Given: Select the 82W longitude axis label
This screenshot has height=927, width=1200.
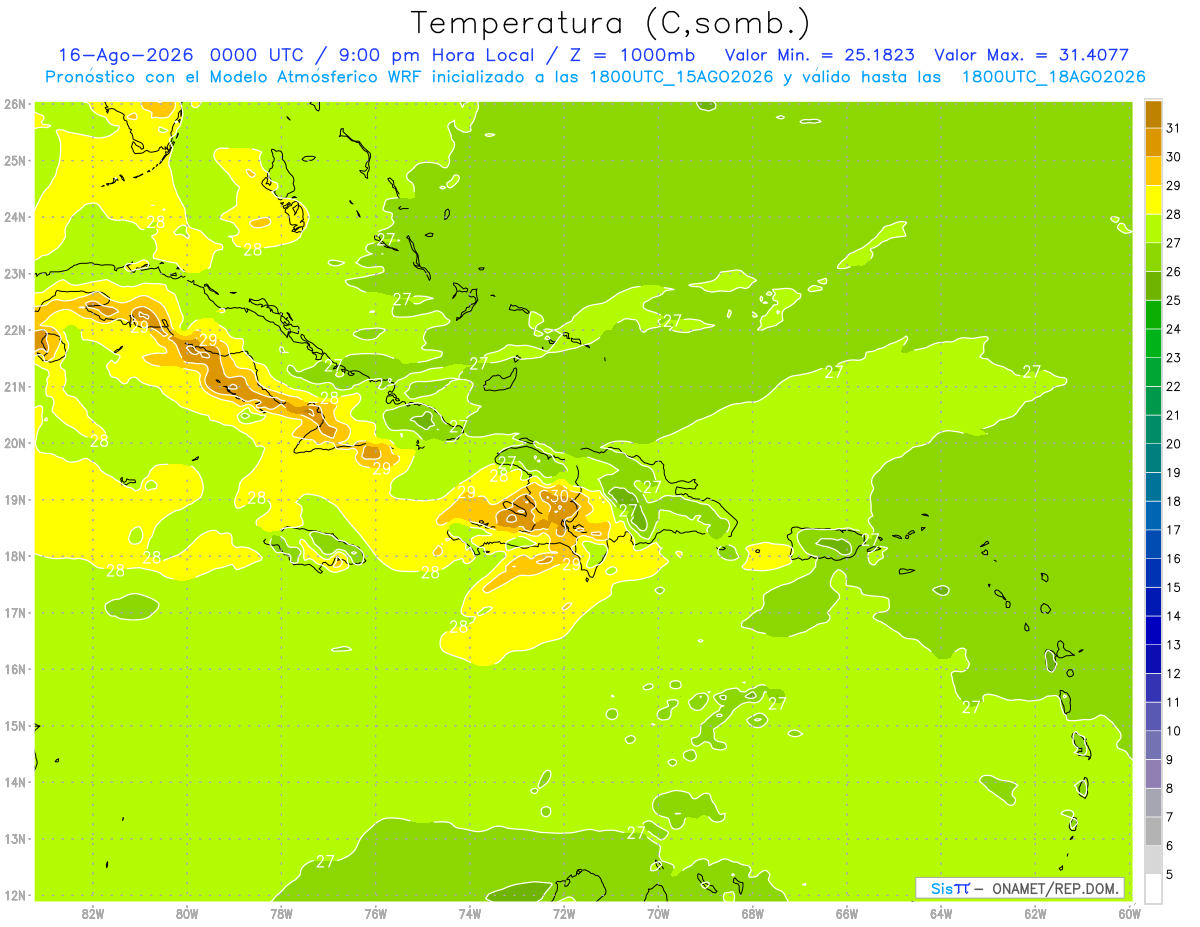Looking at the screenshot, I should [93, 913].
